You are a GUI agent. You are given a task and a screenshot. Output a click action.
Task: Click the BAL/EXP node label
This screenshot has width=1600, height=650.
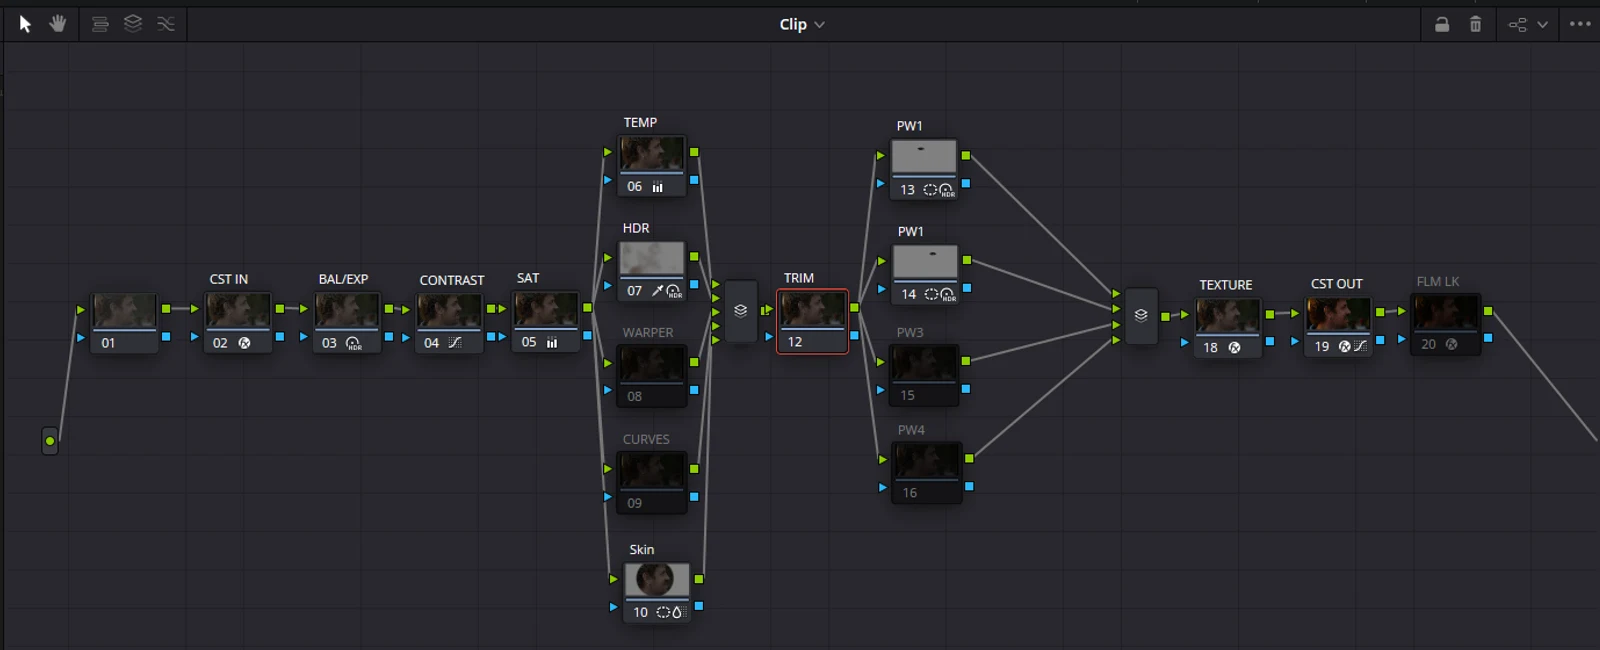(343, 280)
